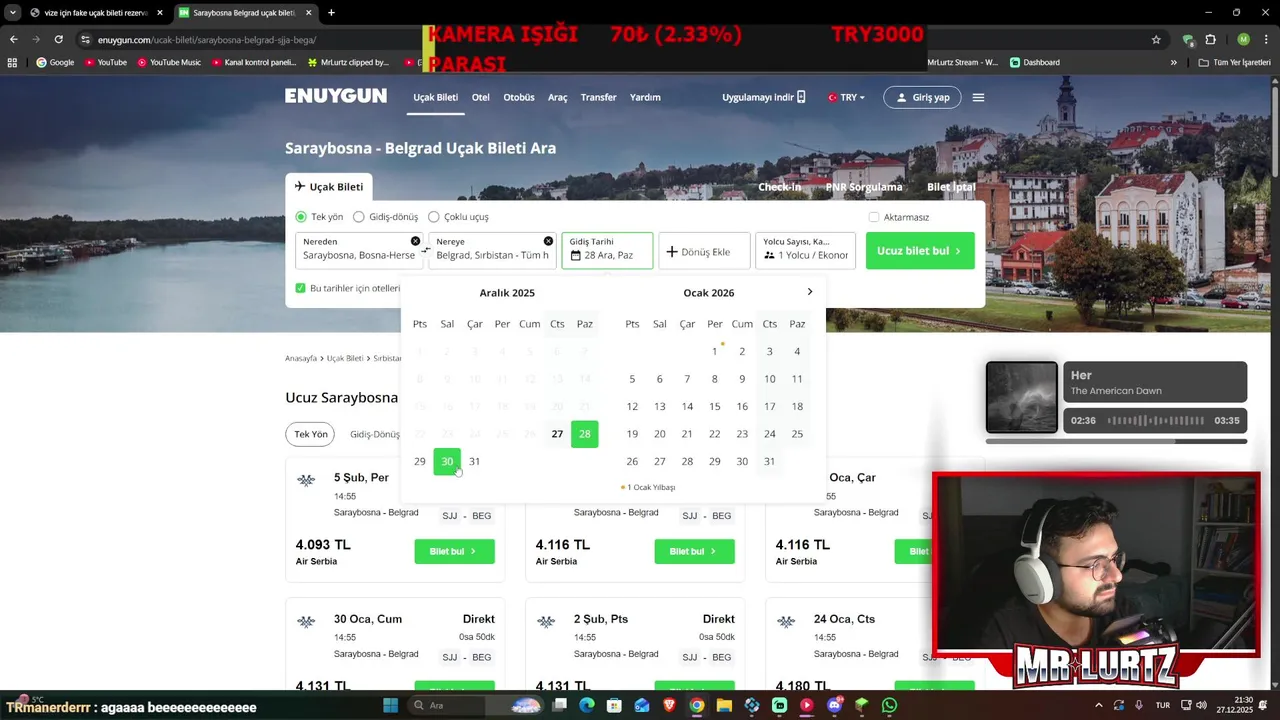
Task: Open the YouTube Music bookmark
Action: pos(169,62)
